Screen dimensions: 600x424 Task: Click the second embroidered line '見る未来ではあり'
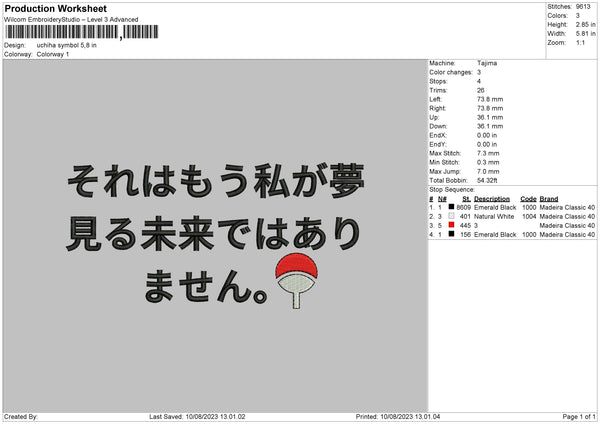pos(213,234)
